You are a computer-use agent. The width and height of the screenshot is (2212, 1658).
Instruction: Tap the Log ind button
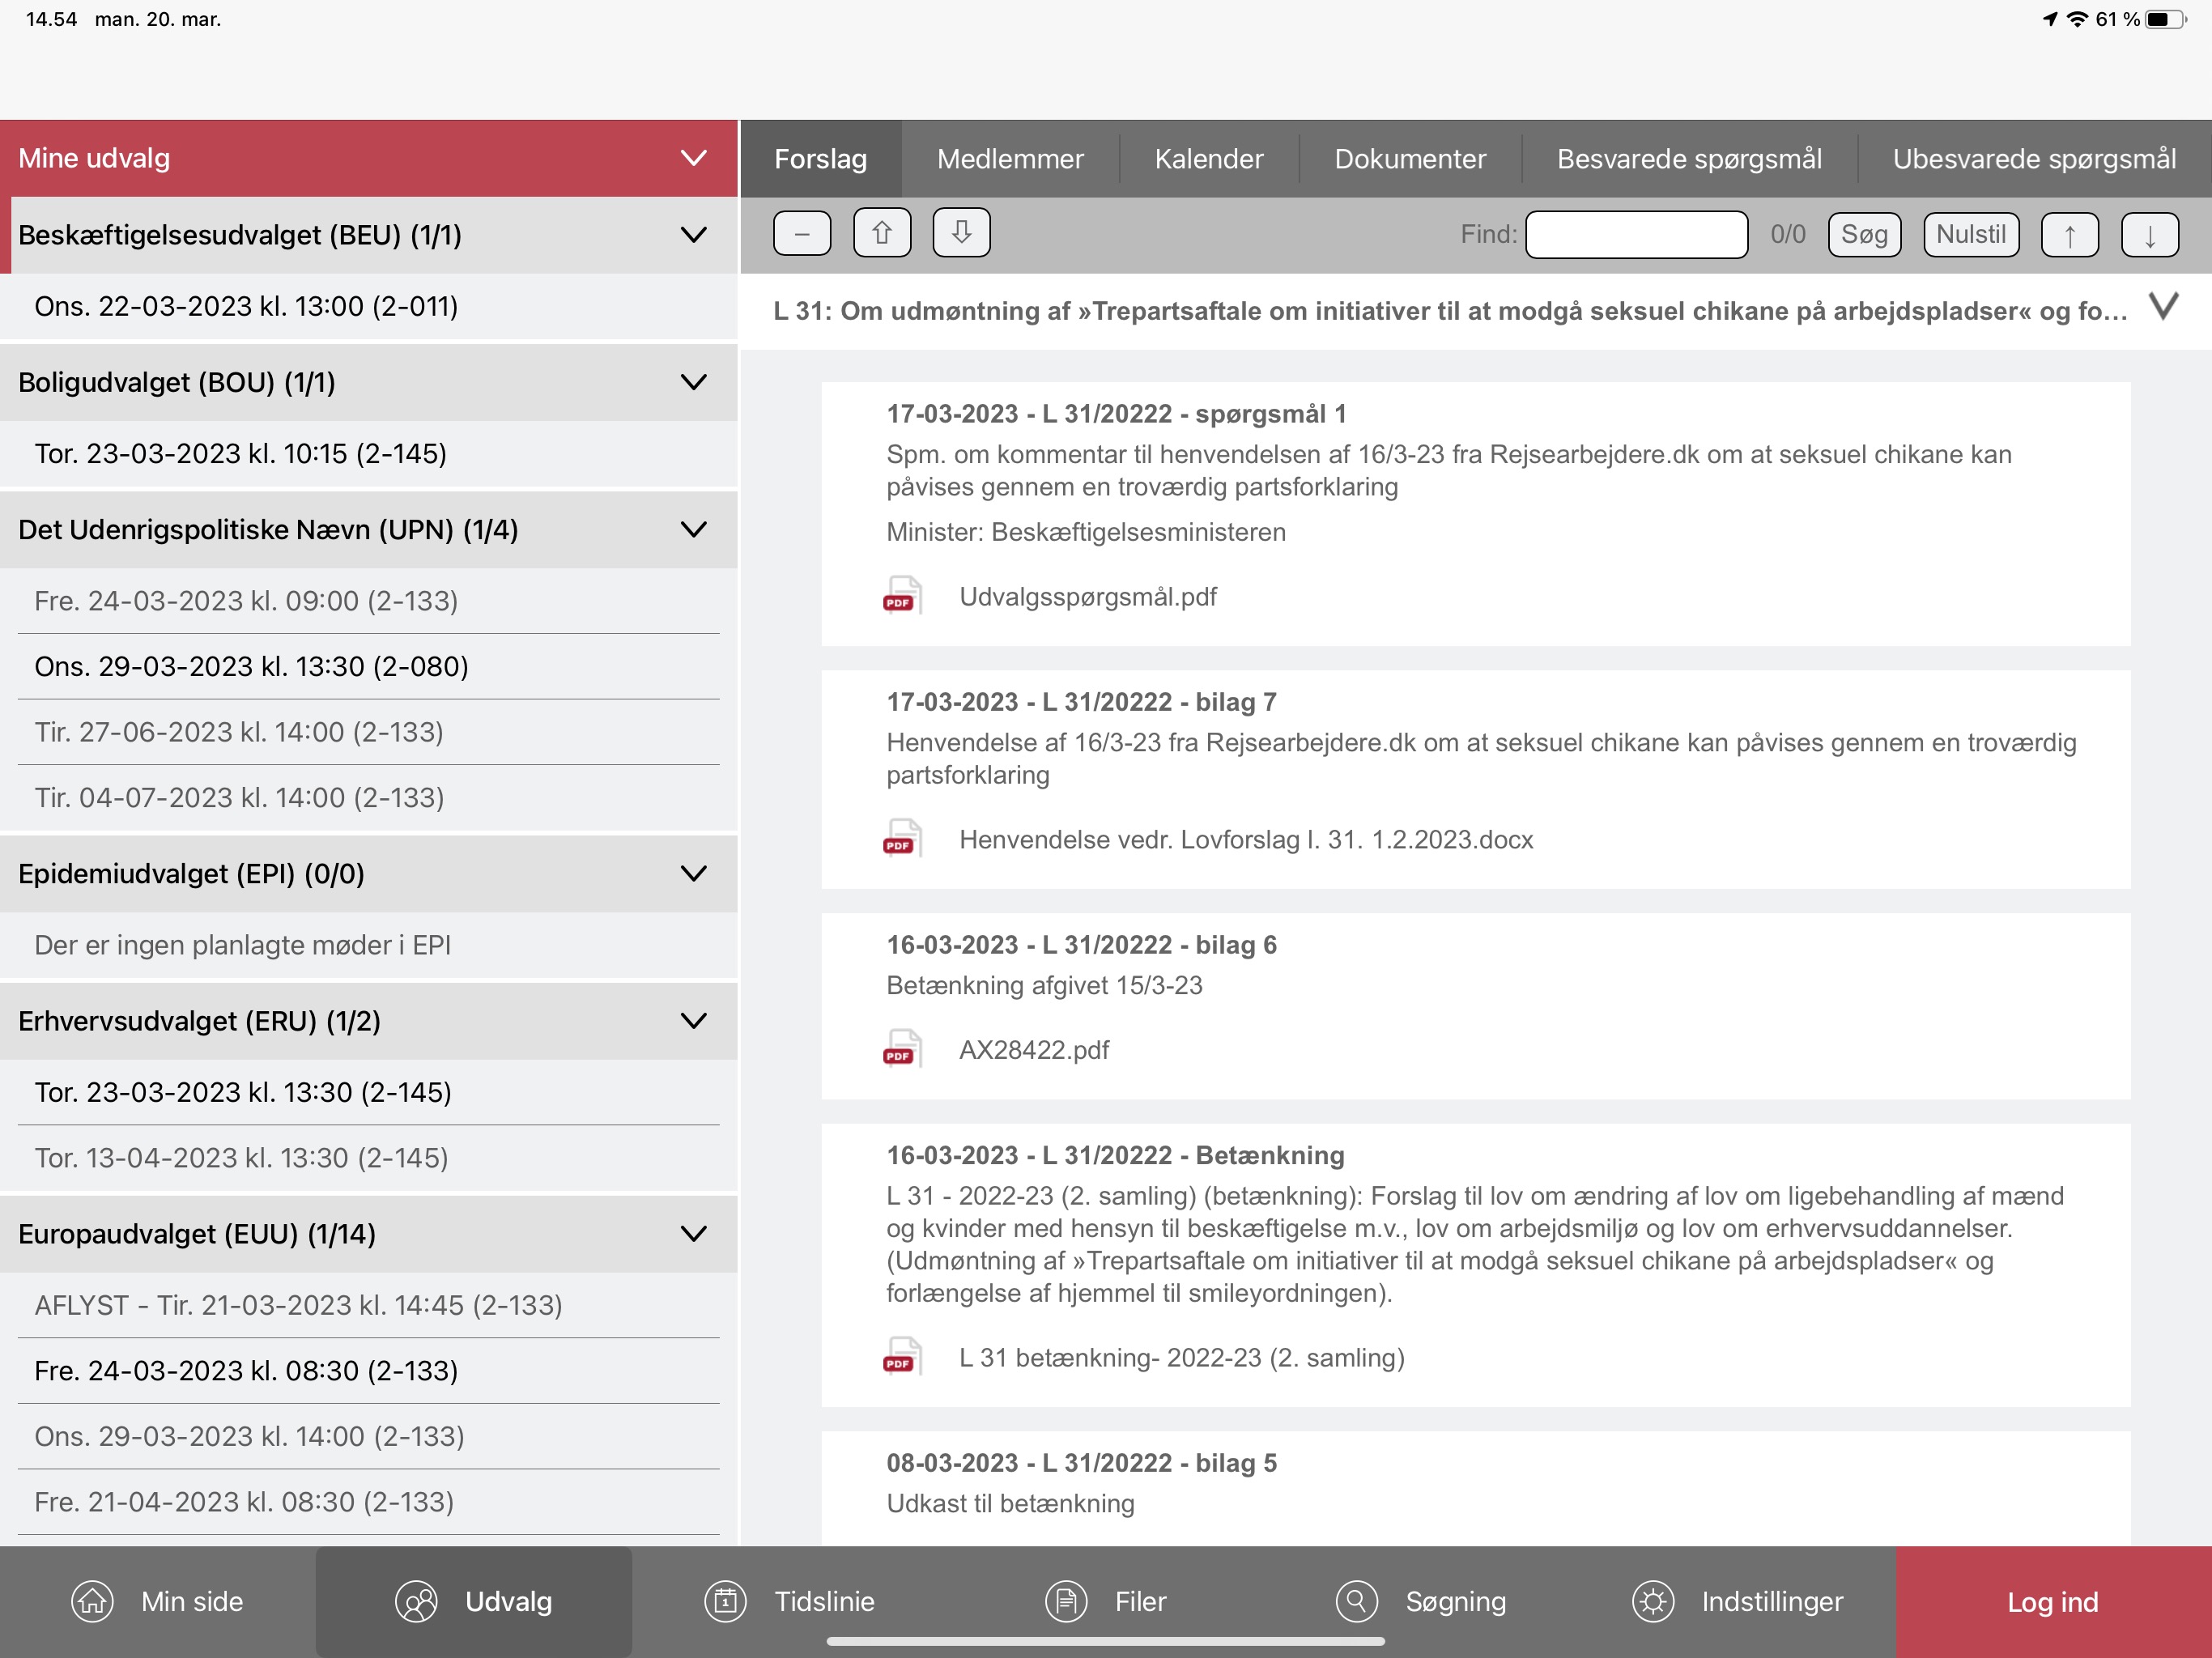click(x=2052, y=1602)
